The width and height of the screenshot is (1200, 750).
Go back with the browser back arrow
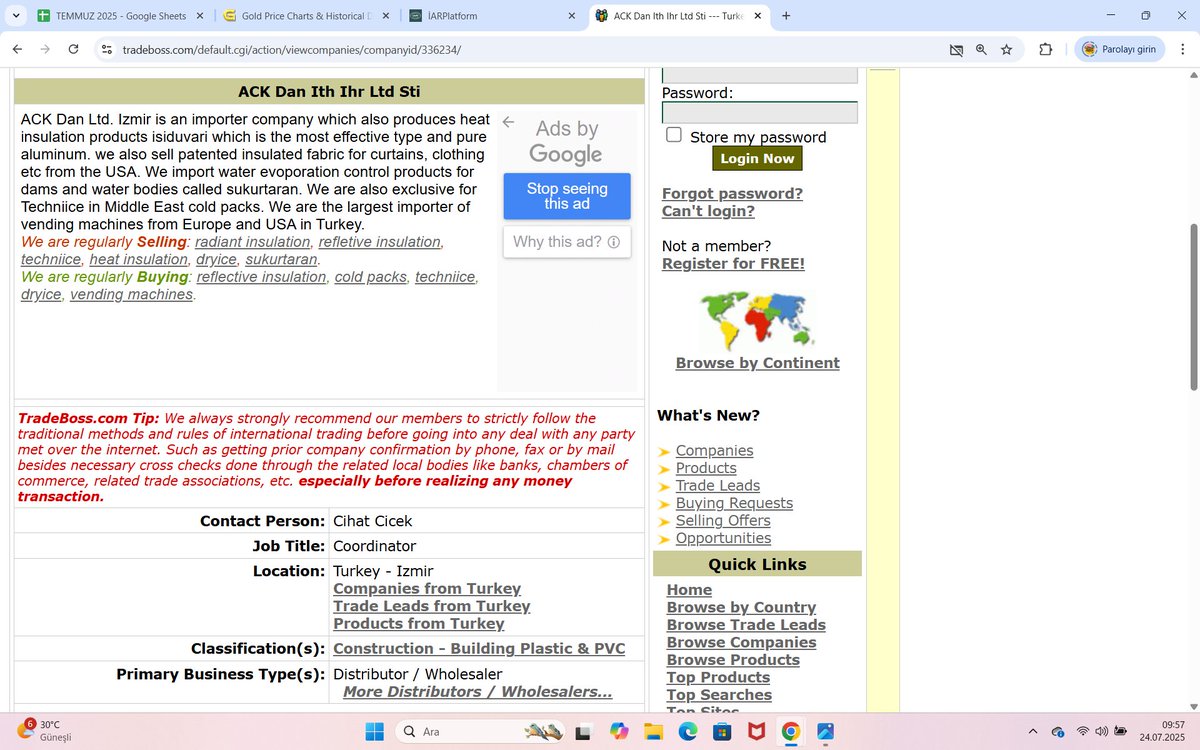pos(17,49)
